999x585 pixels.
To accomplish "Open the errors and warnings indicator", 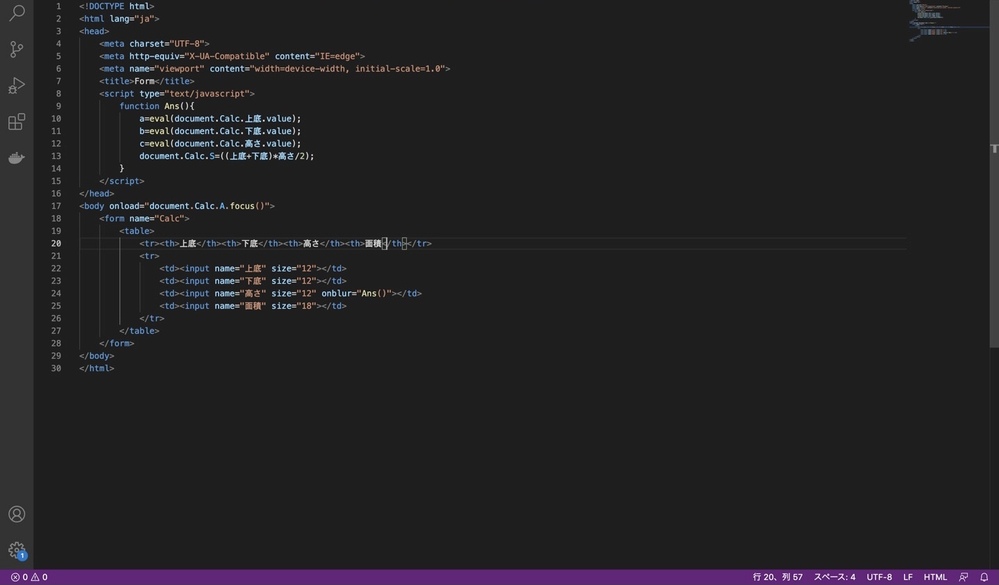I will (x=29, y=577).
